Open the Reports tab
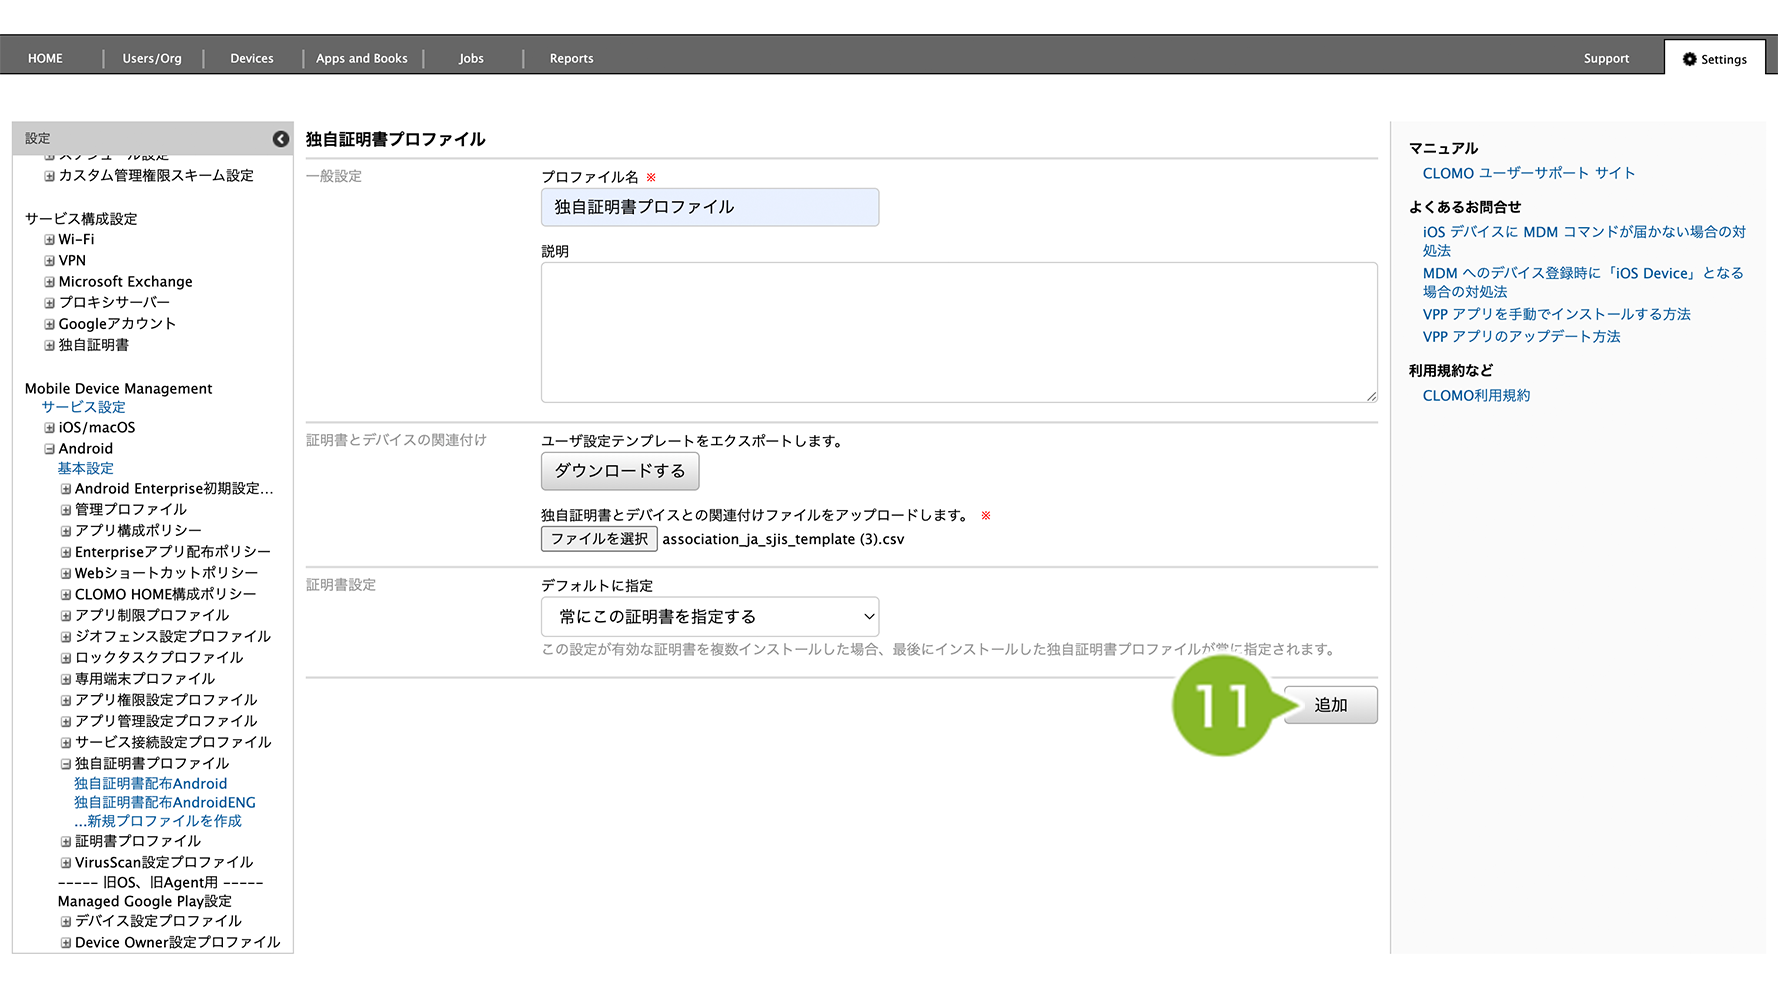This screenshot has height=1000, width=1778. [x=571, y=59]
